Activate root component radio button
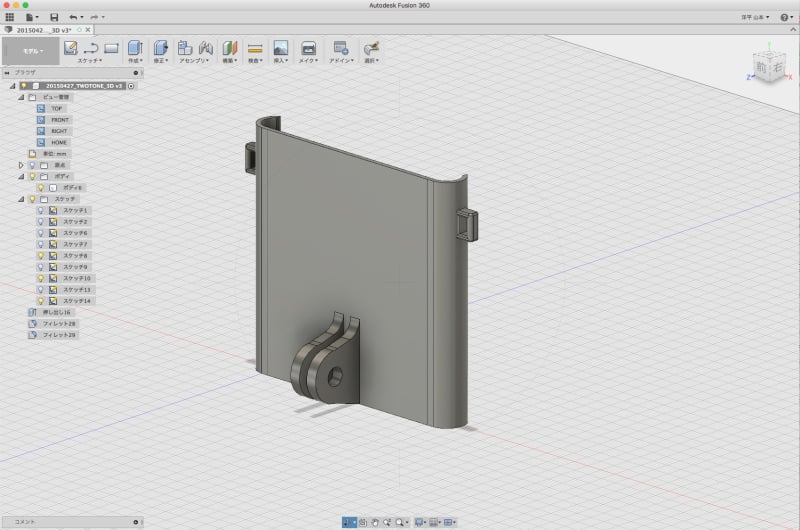 tap(131, 86)
